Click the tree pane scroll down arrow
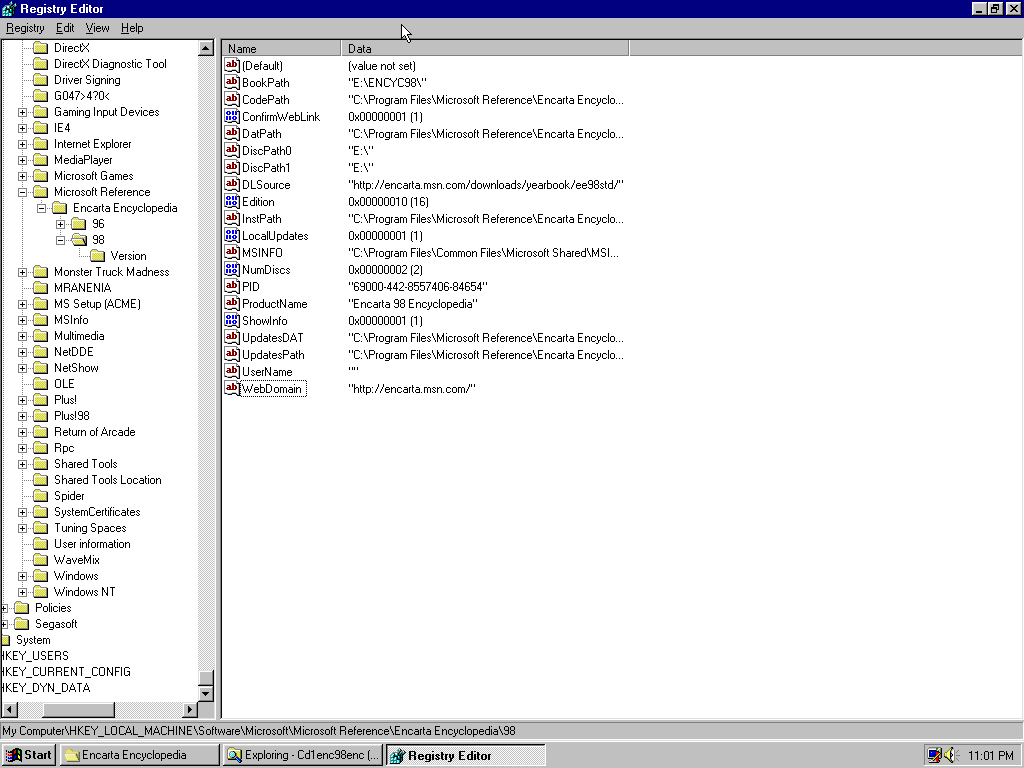Image resolution: width=1024 pixels, height=768 pixels. point(206,694)
